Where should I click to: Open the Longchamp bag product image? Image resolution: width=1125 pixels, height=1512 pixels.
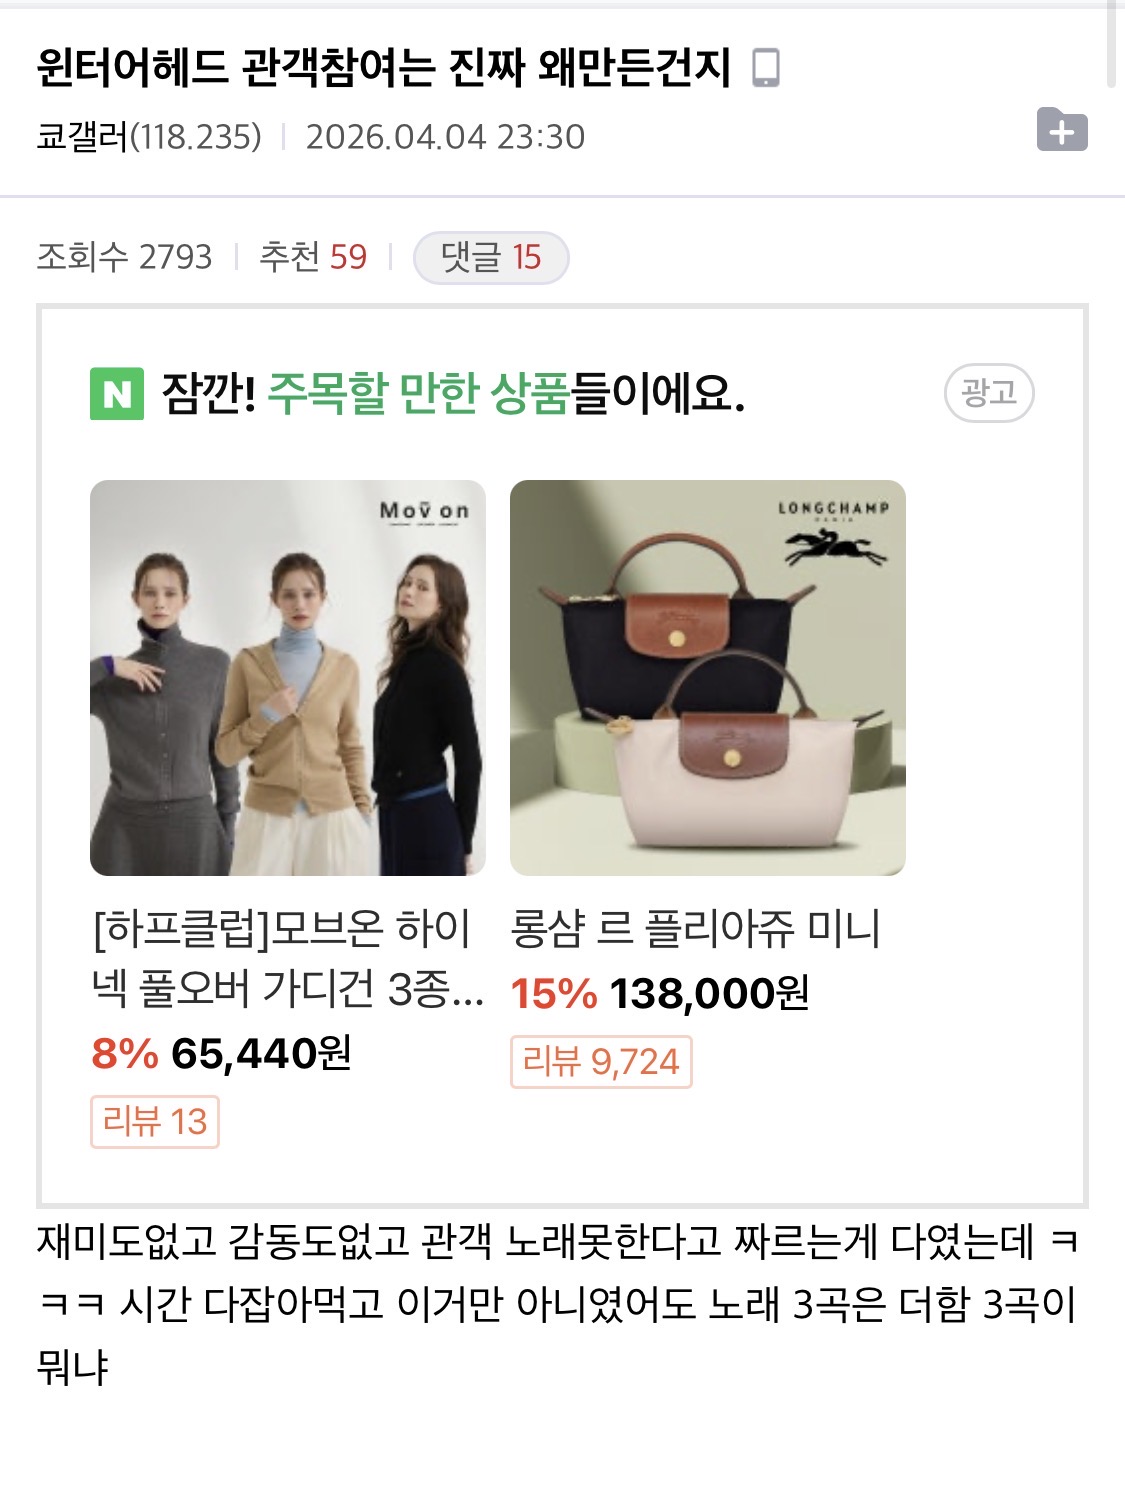click(x=708, y=678)
